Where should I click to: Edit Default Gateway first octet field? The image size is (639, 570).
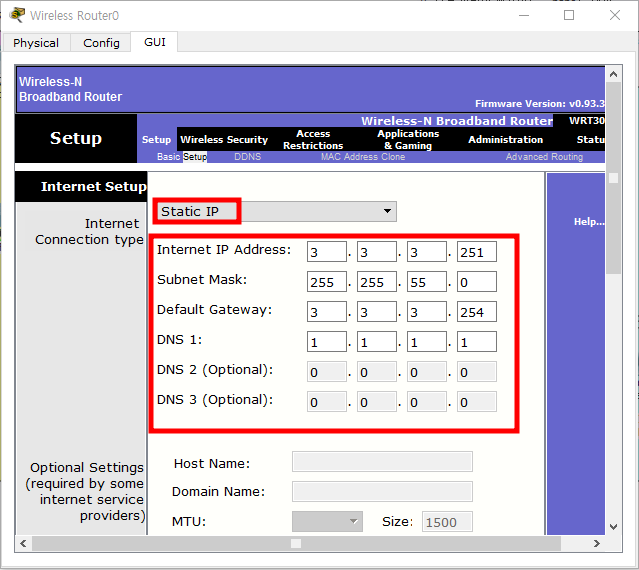click(327, 312)
